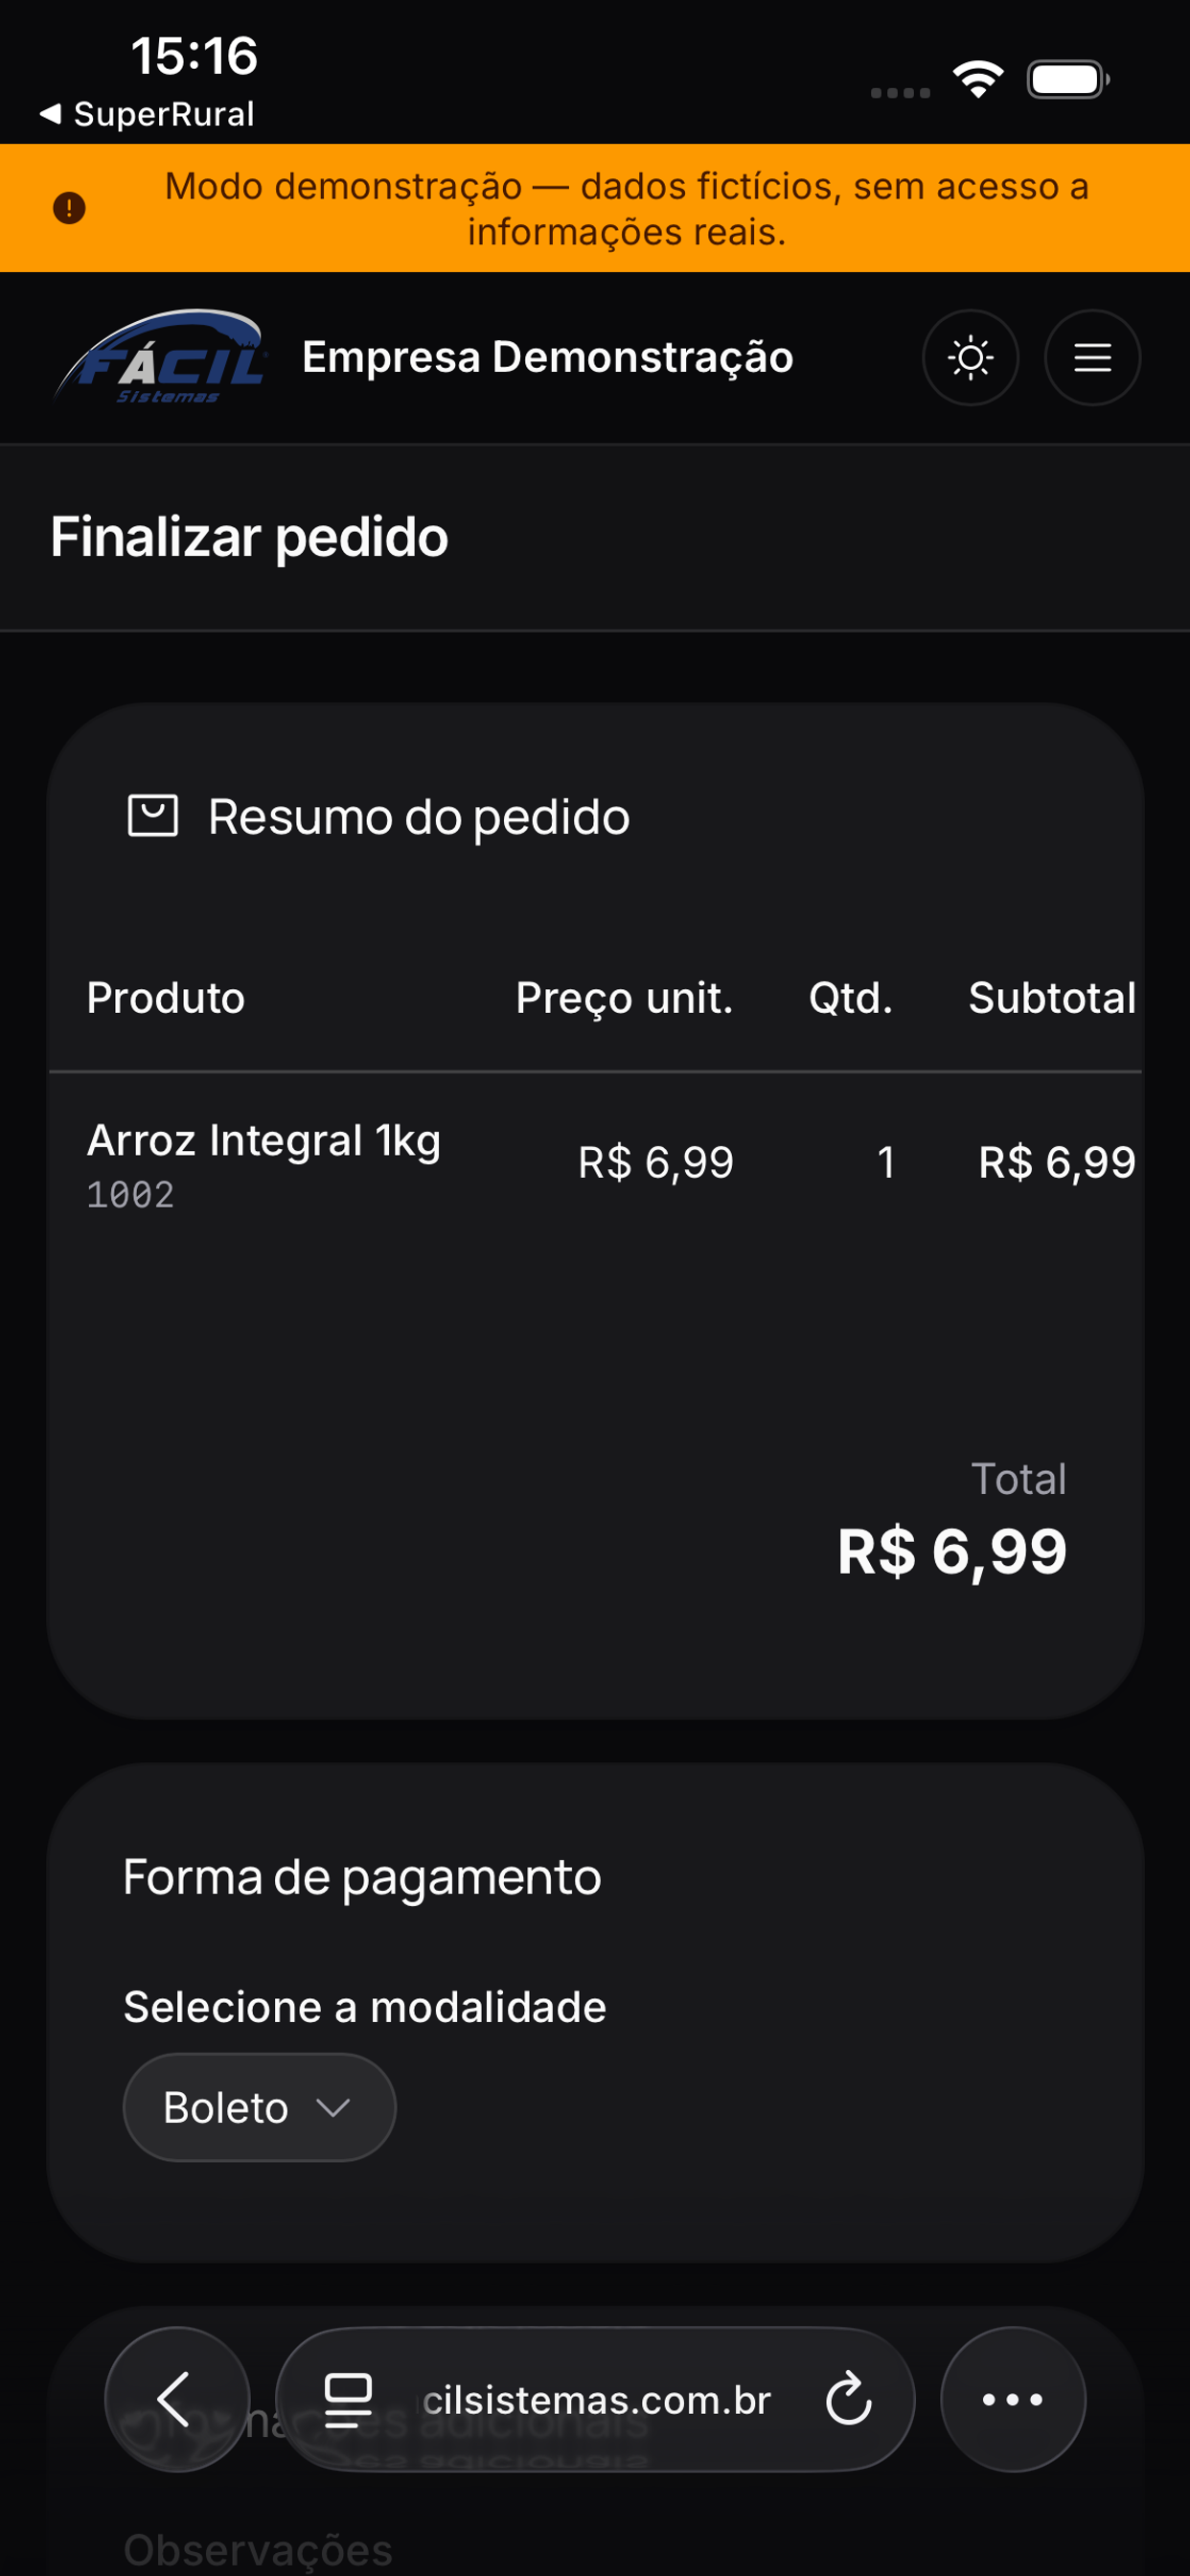
Task: Tap the browser back arrow button
Action: point(177,2399)
